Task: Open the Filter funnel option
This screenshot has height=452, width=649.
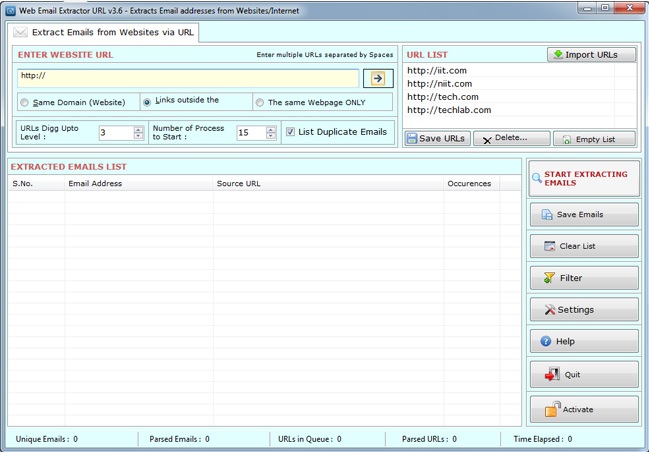Action: point(584,278)
